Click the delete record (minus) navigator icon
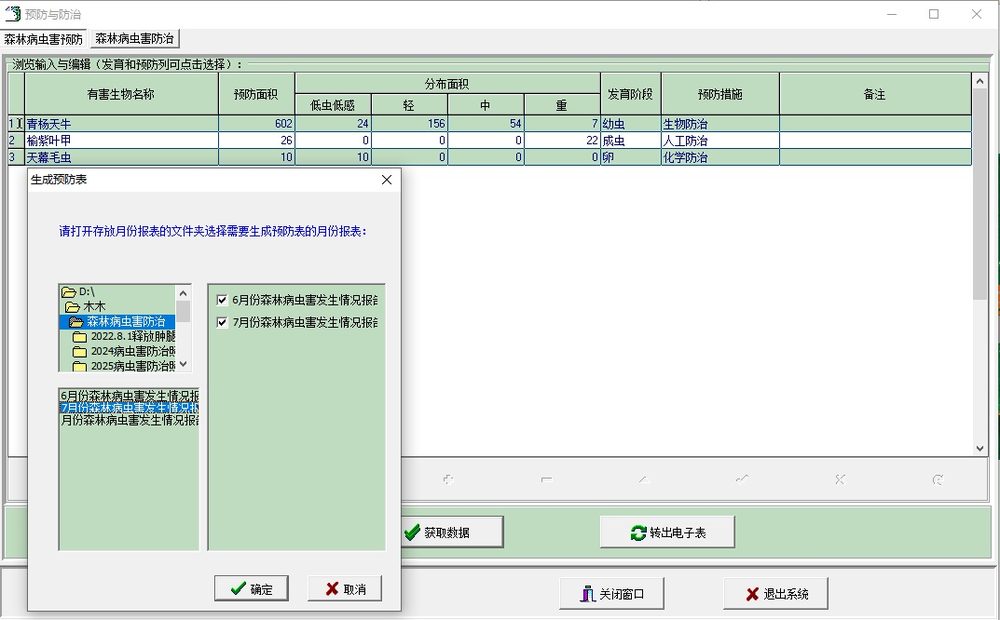1000x620 pixels. tap(547, 480)
